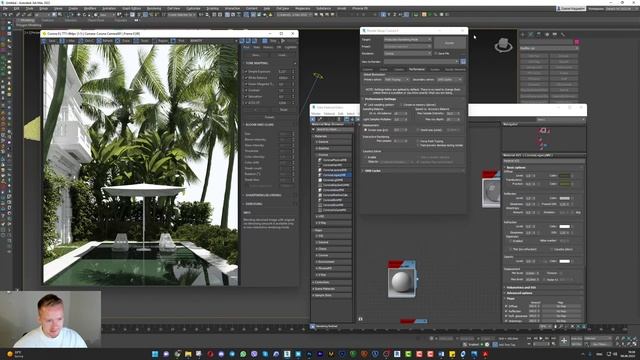Select CoronaLegacyMtl in the material browser
This screenshot has height=360, width=640.
tap(335, 175)
